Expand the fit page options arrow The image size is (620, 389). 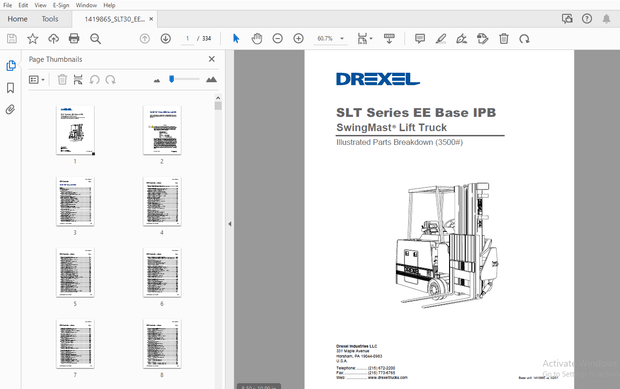(371, 38)
